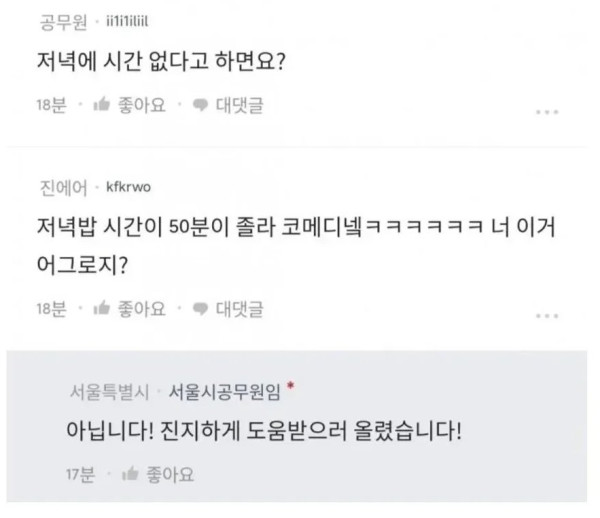Viewport: 600px width, 518px height.
Task: Click thumbs-up icon on kfkrwo's comment
Action: tap(102, 309)
